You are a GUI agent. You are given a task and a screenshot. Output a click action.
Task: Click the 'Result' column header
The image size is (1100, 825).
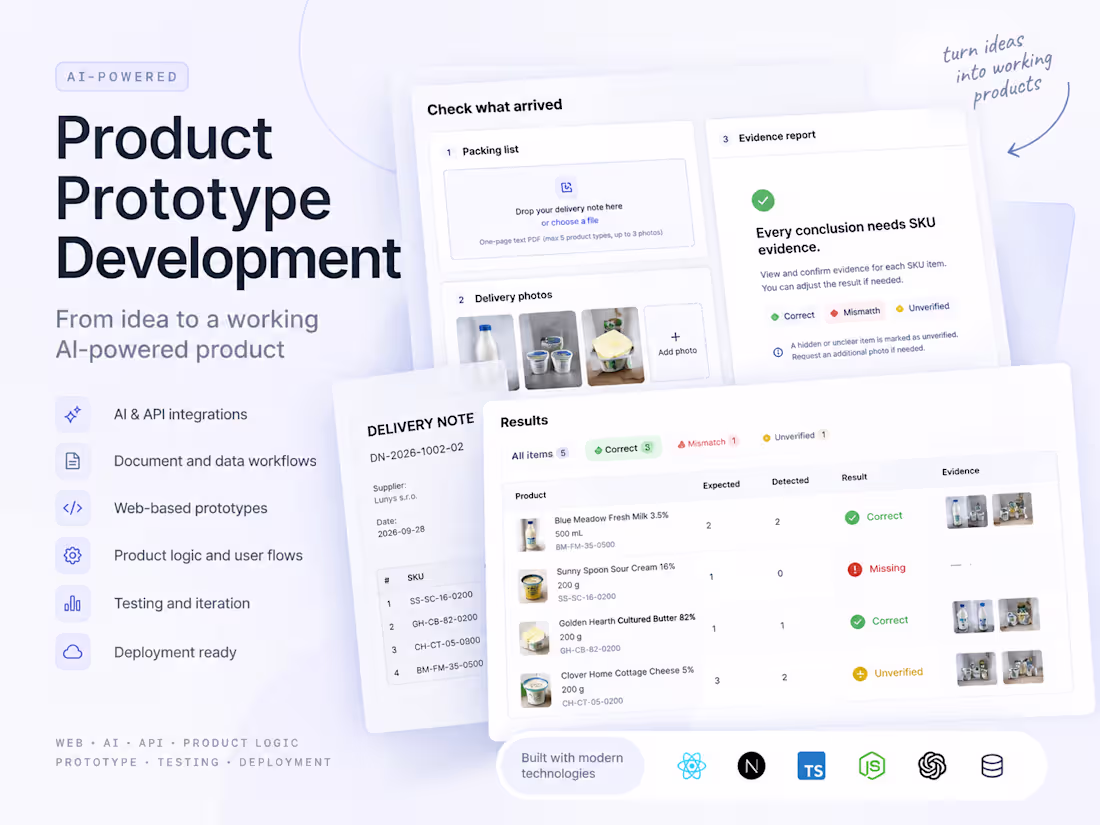tap(854, 477)
